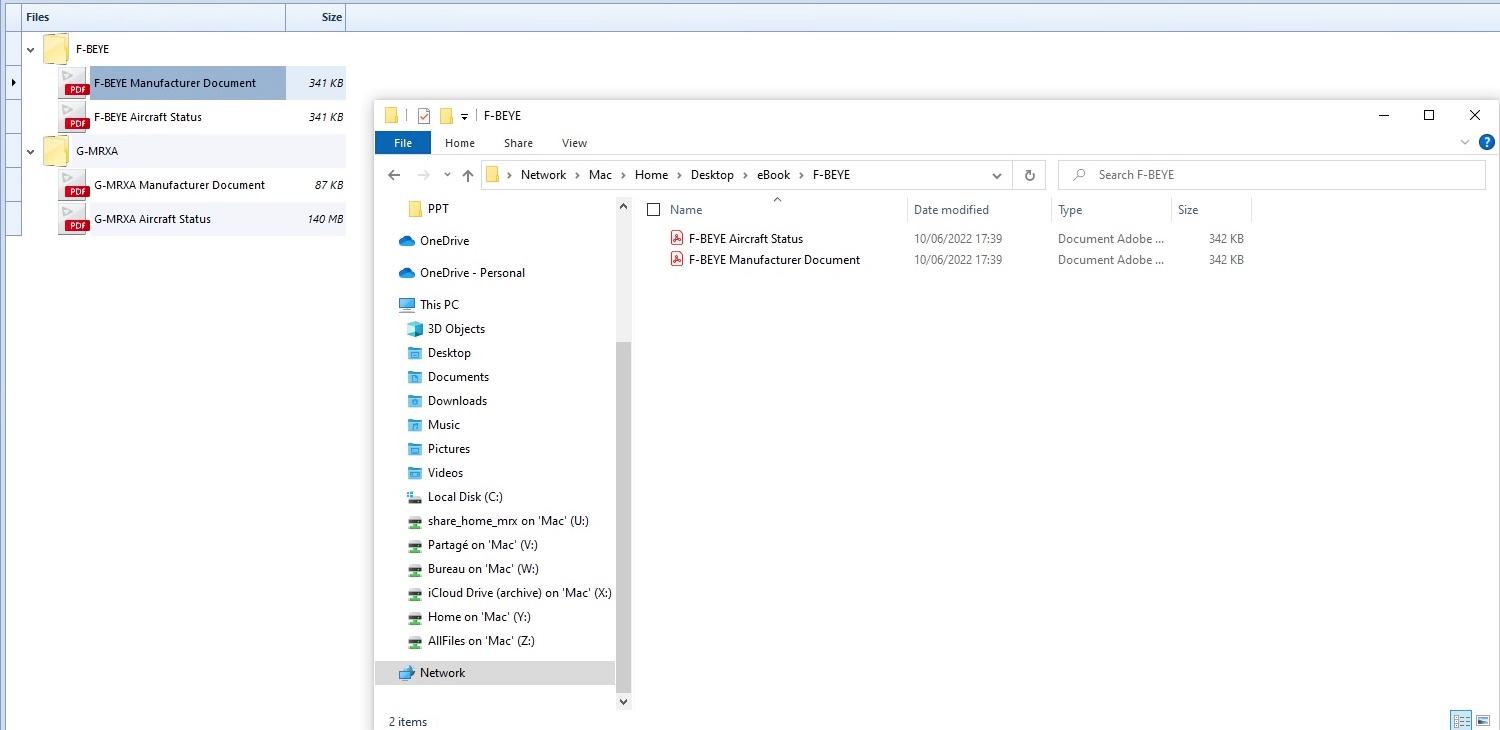
Task: Click the Downloads folder icon in navigation pane
Action: [x=415, y=401]
